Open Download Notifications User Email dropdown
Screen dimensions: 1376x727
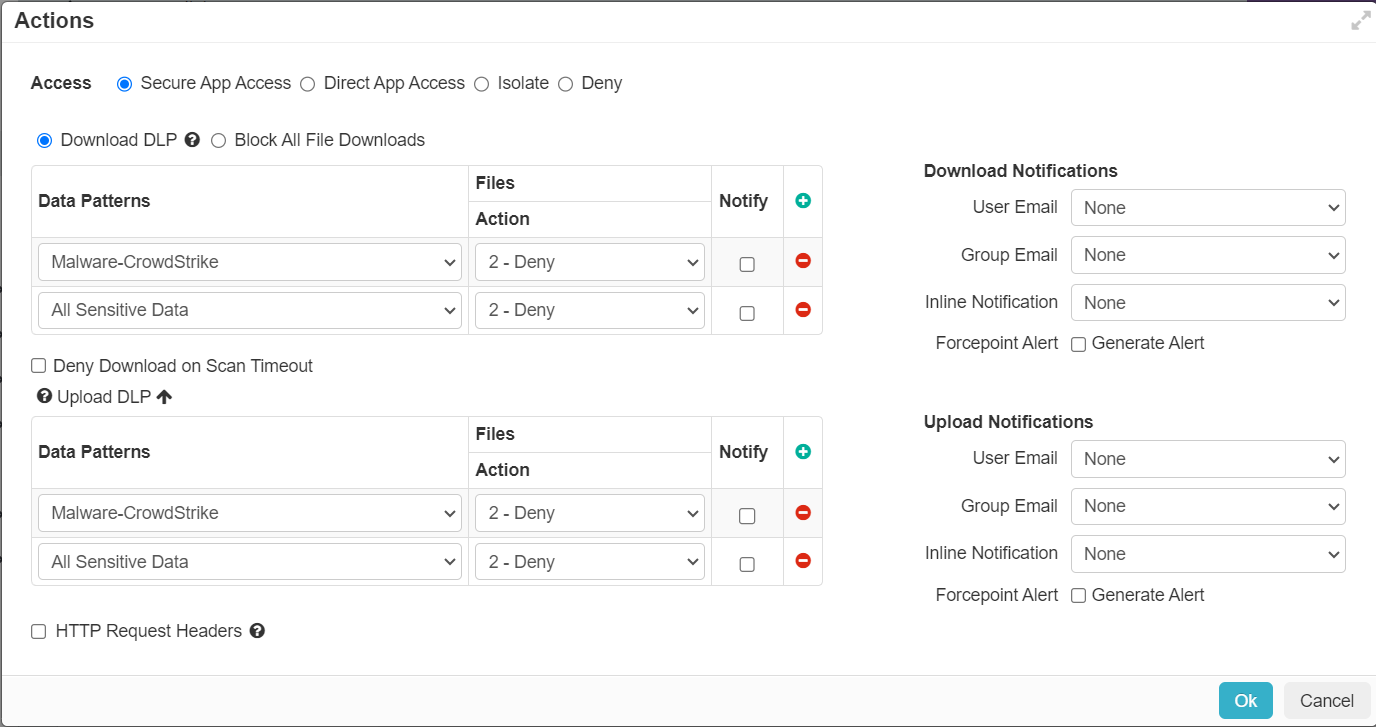[1207, 208]
